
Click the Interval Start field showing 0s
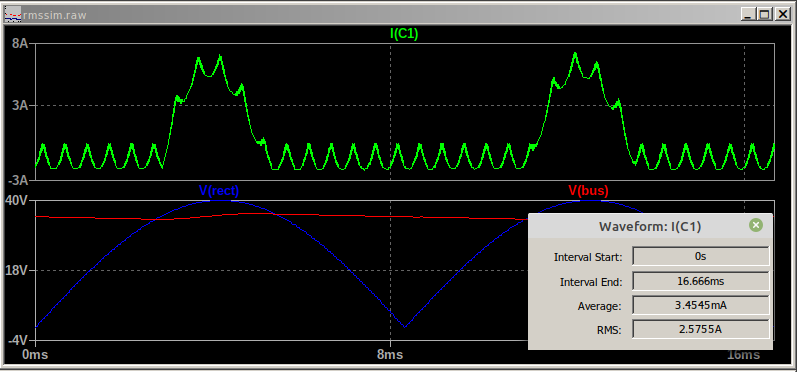click(700, 257)
